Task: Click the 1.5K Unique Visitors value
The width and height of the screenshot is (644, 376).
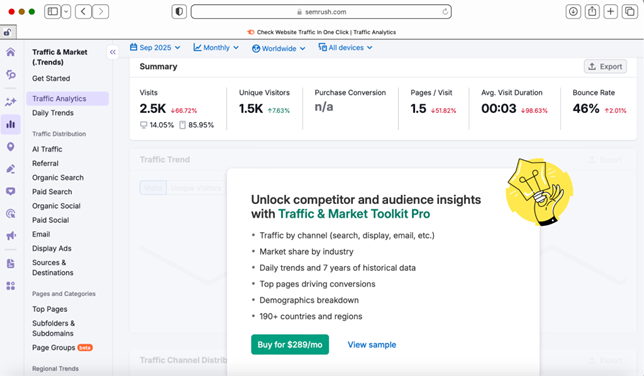Action: 251,108
